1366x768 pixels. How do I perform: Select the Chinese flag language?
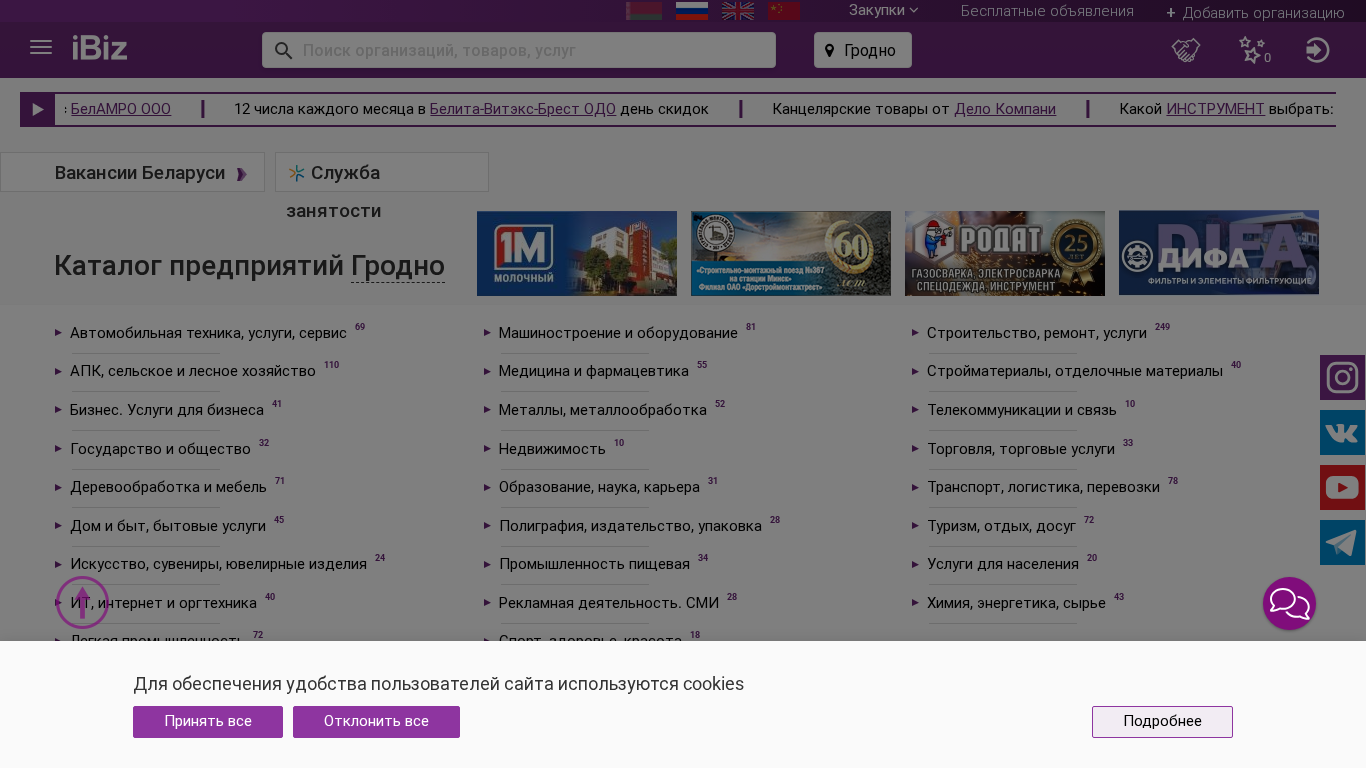pyautogui.click(x=784, y=10)
